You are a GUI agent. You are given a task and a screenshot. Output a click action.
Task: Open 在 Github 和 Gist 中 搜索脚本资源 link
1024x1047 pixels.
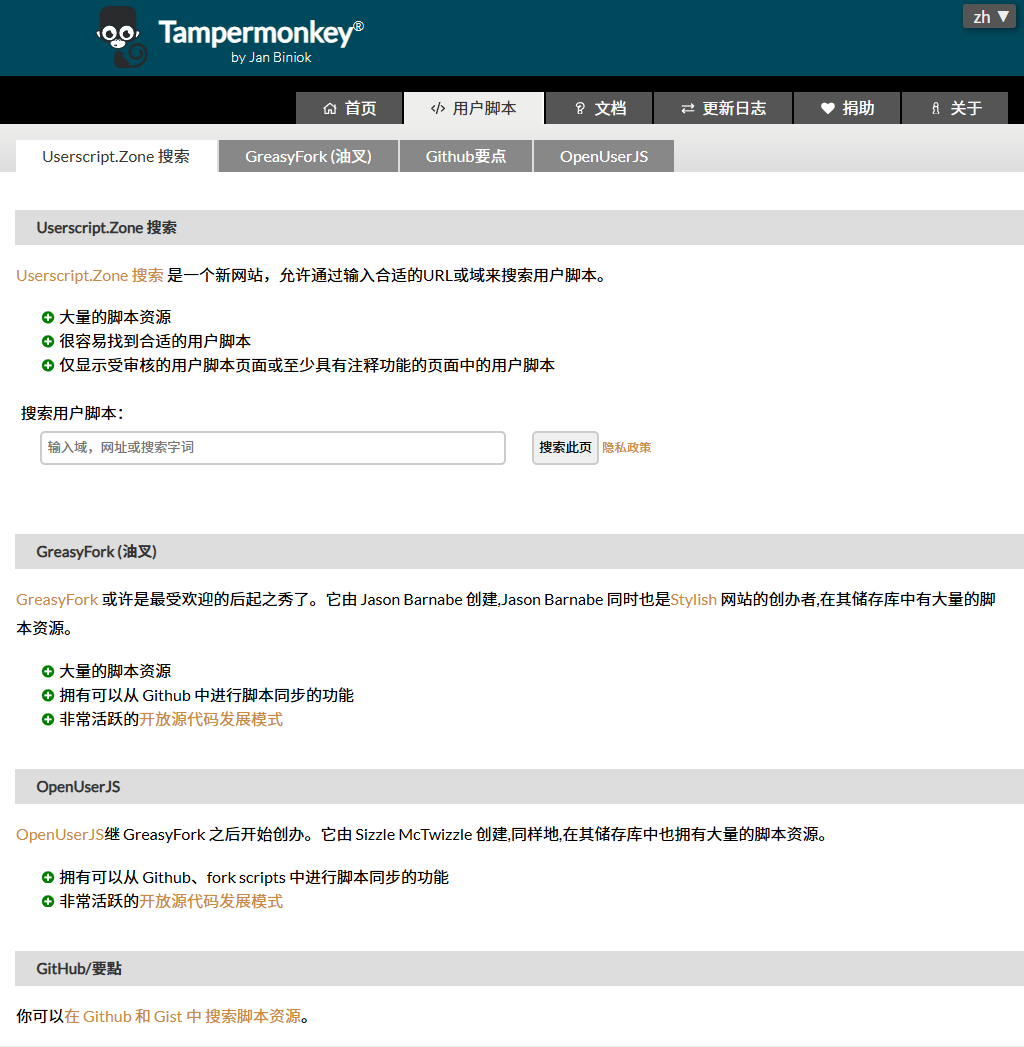pyautogui.click(x=183, y=1016)
